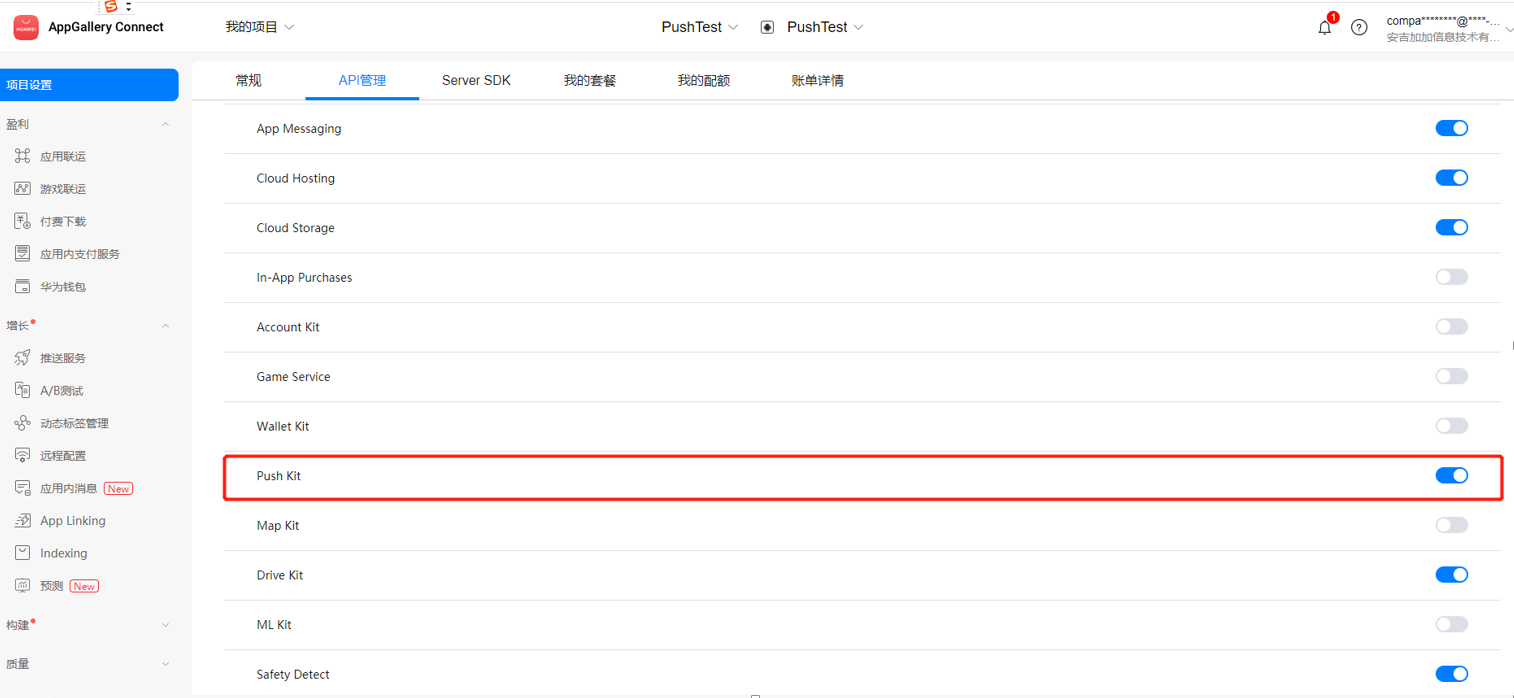The image size is (1514, 698).
Task: Open the help question mark icon
Action: pos(1358,28)
